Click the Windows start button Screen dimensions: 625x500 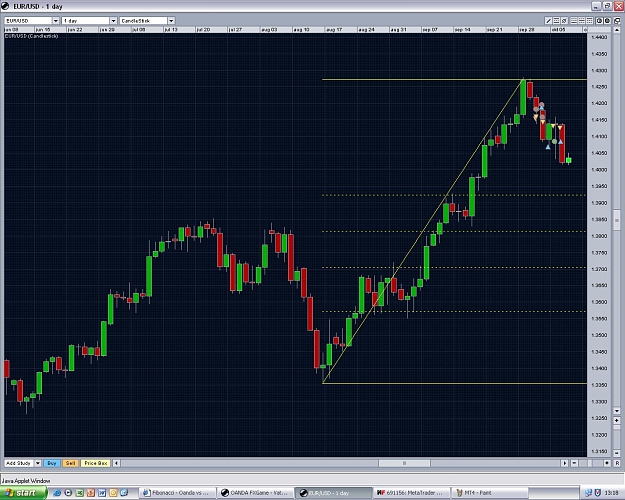tap(23, 493)
